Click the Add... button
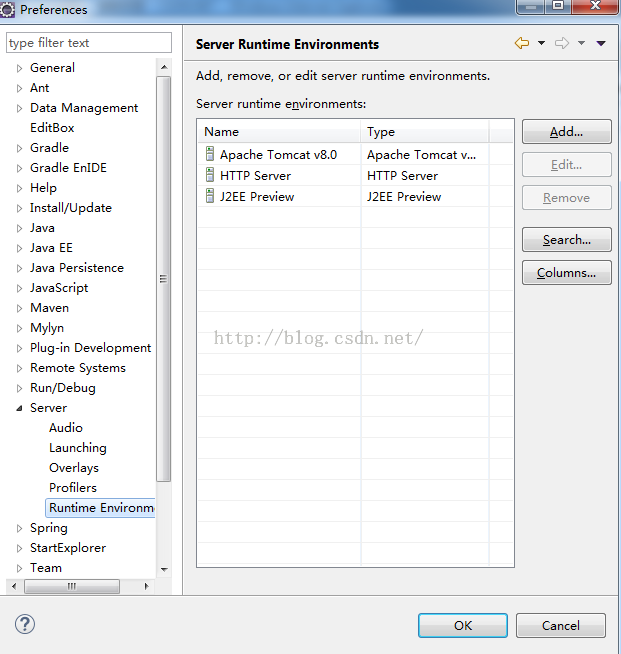Image resolution: width=621 pixels, height=654 pixels. pos(566,132)
